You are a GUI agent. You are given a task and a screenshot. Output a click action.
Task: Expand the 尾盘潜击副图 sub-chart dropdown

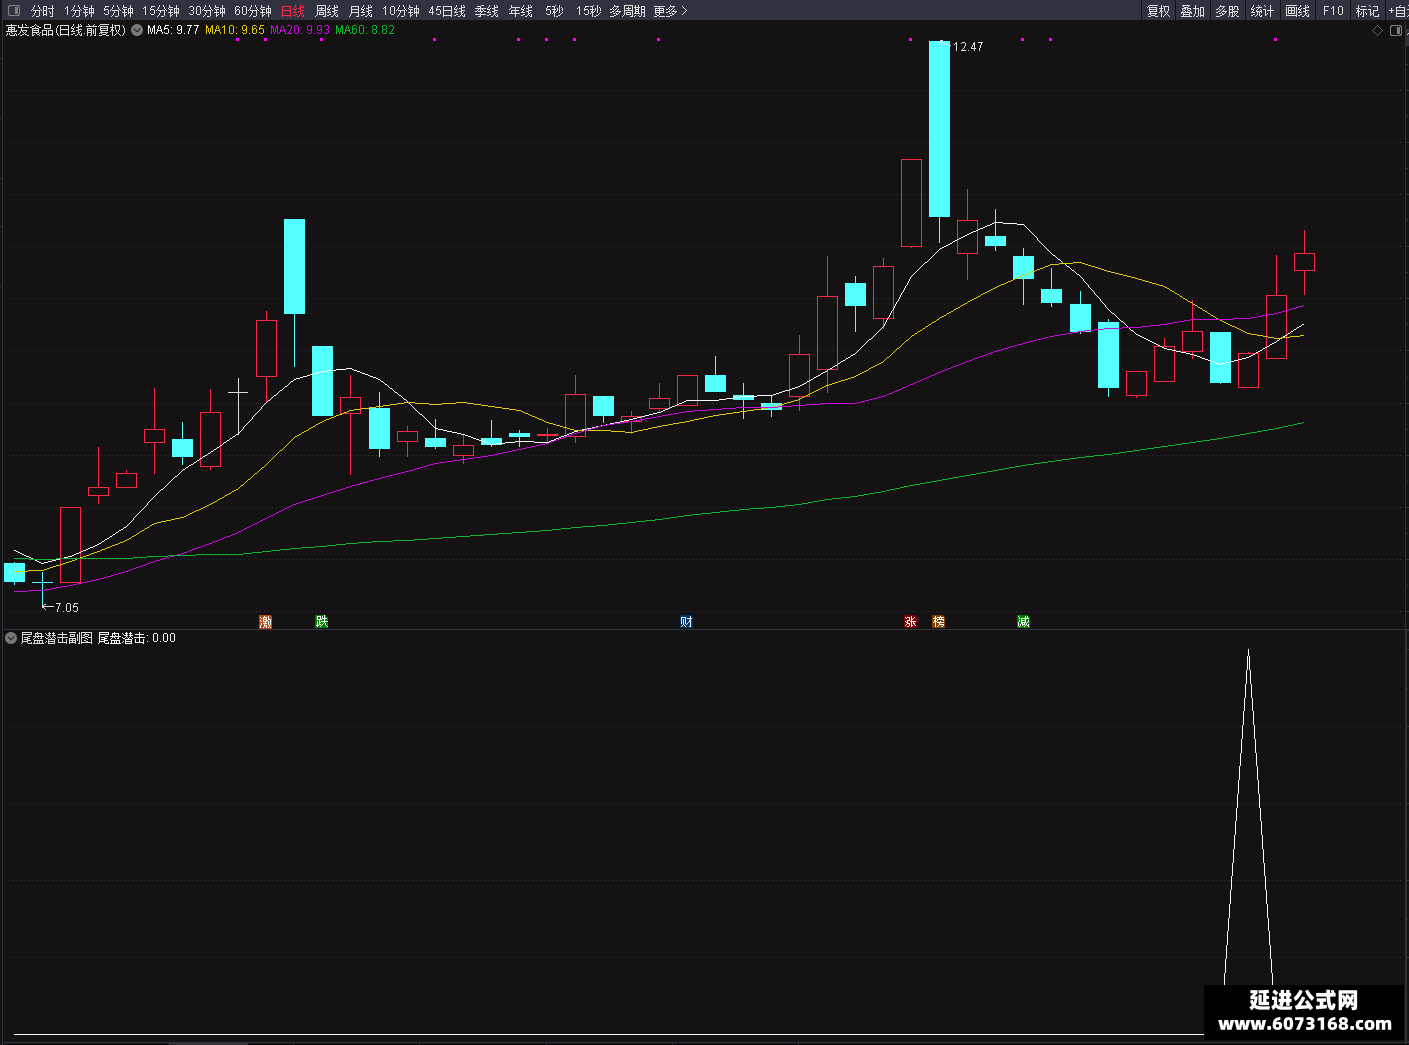[11, 638]
